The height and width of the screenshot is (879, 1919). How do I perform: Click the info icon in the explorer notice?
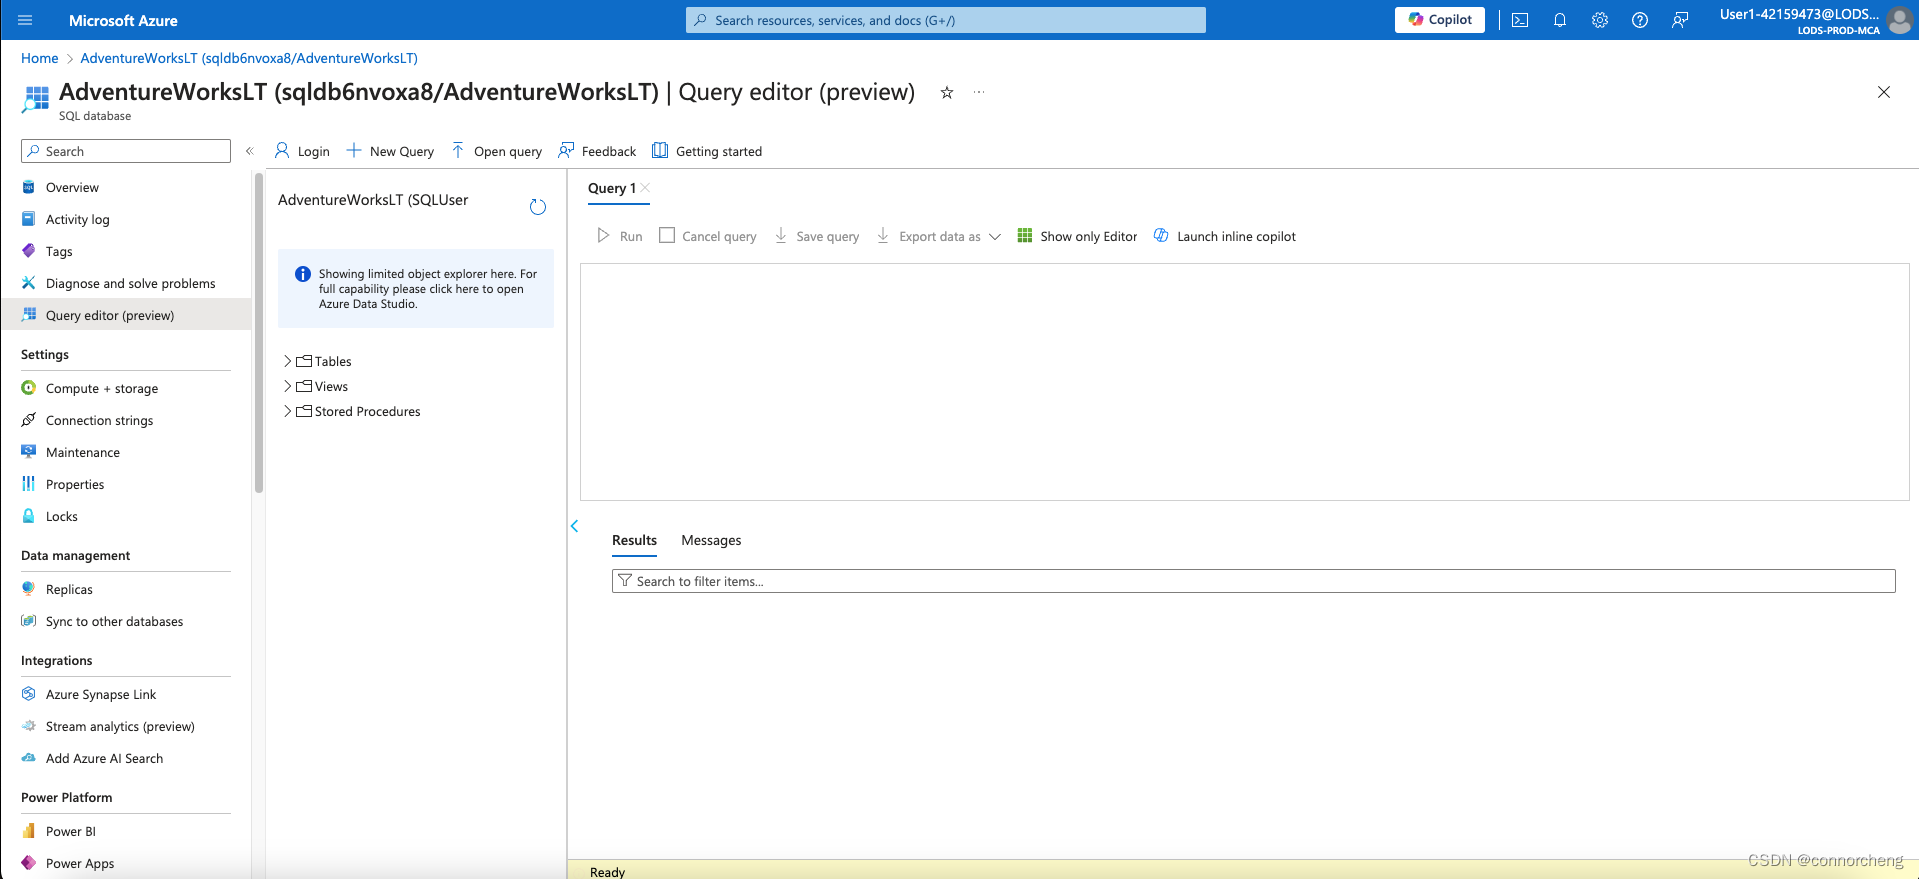302,274
